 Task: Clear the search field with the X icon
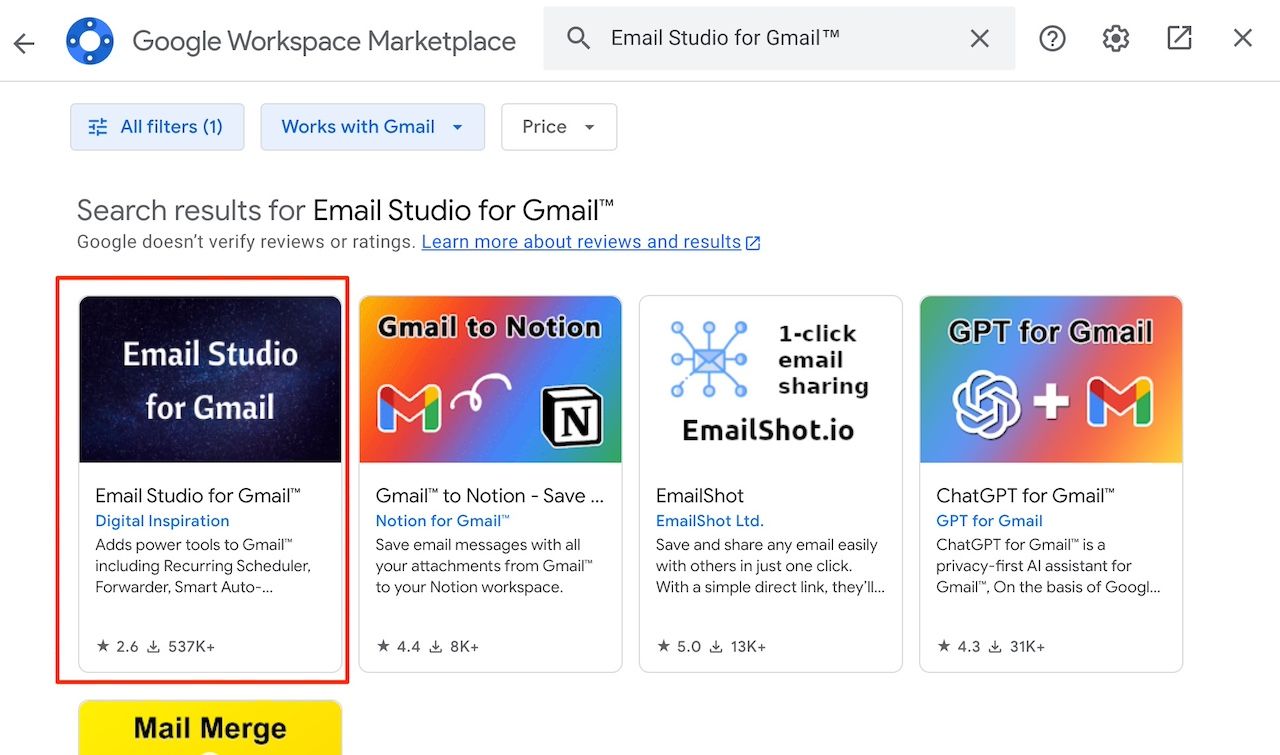[x=980, y=39]
